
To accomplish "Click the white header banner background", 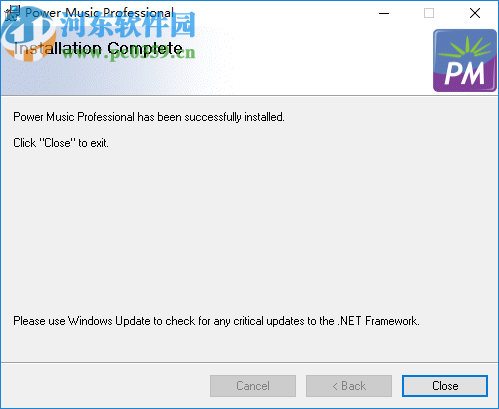I will point(317,60).
